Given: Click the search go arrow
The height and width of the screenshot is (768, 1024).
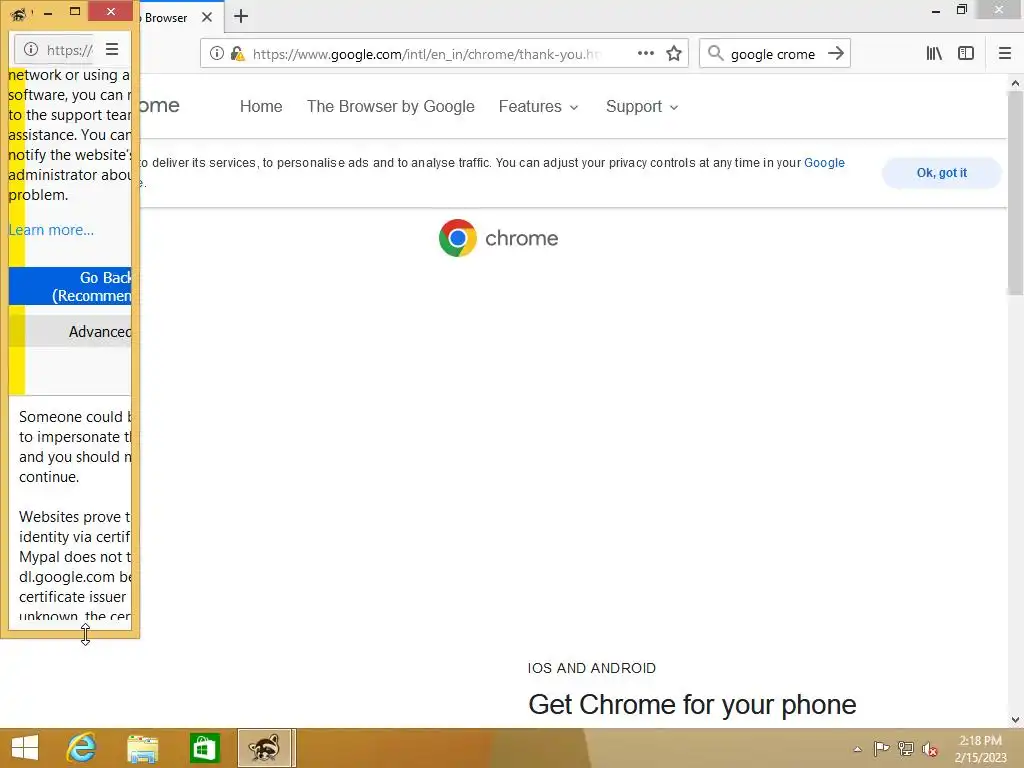Looking at the screenshot, I should pyautogui.click(x=836, y=53).
